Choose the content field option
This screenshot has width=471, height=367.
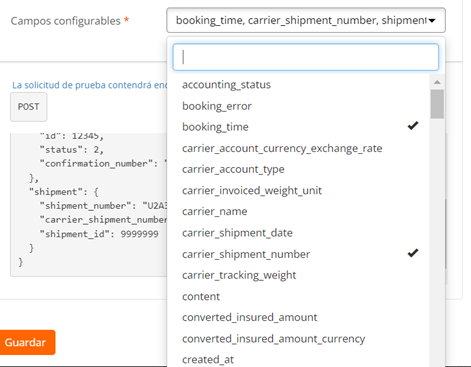coord(299,296)
